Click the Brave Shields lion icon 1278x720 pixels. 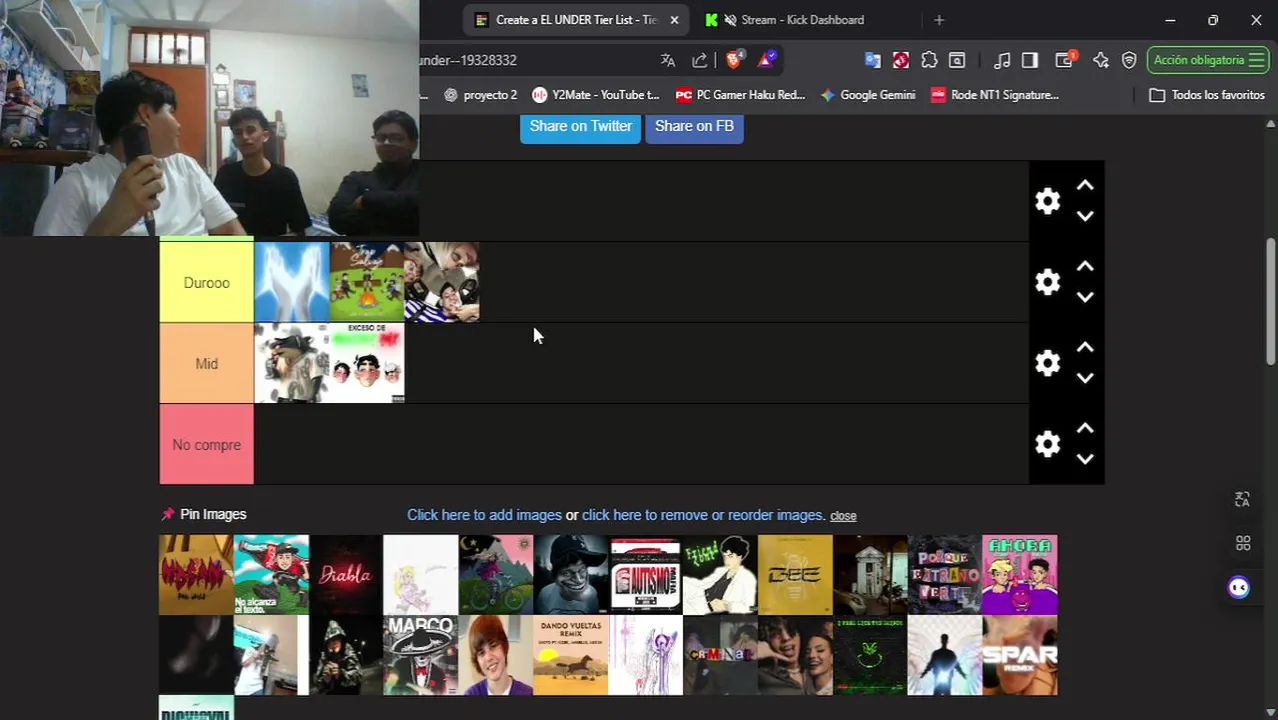click(x=734, y=60)
